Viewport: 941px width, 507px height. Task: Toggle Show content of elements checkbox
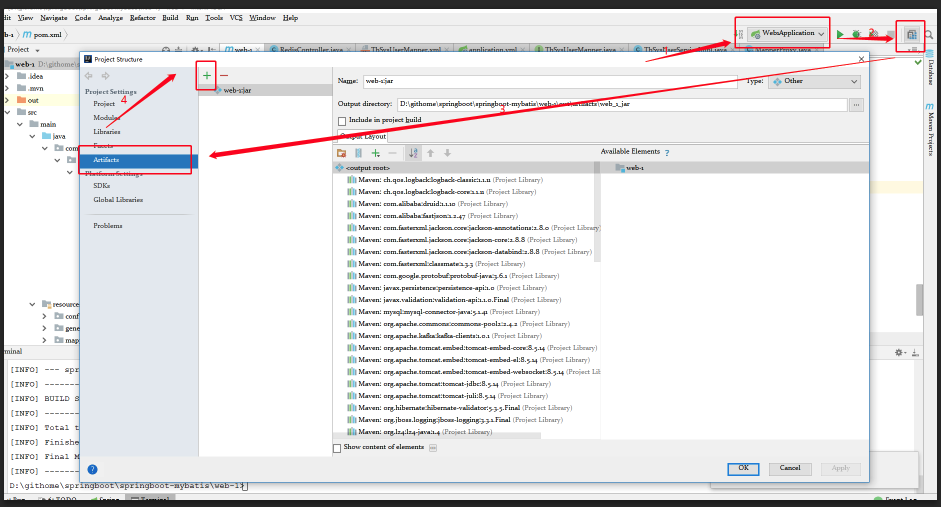pos(337,448)
